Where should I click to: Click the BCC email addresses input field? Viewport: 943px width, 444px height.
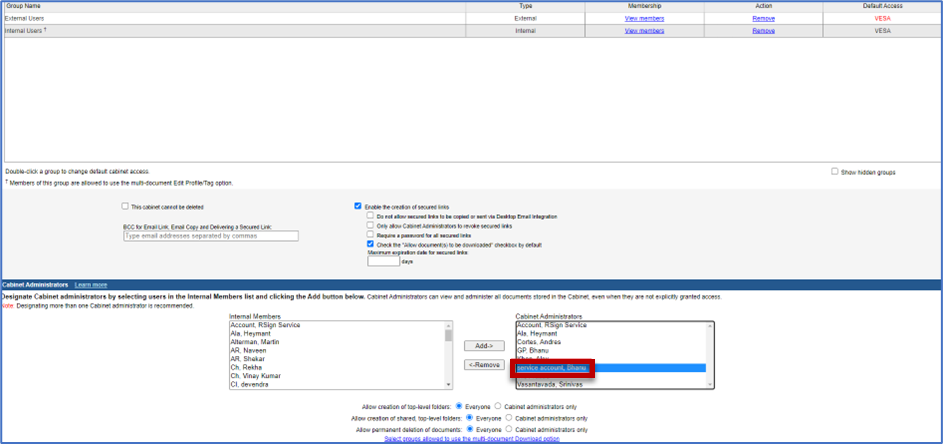(x=210, y=236)
